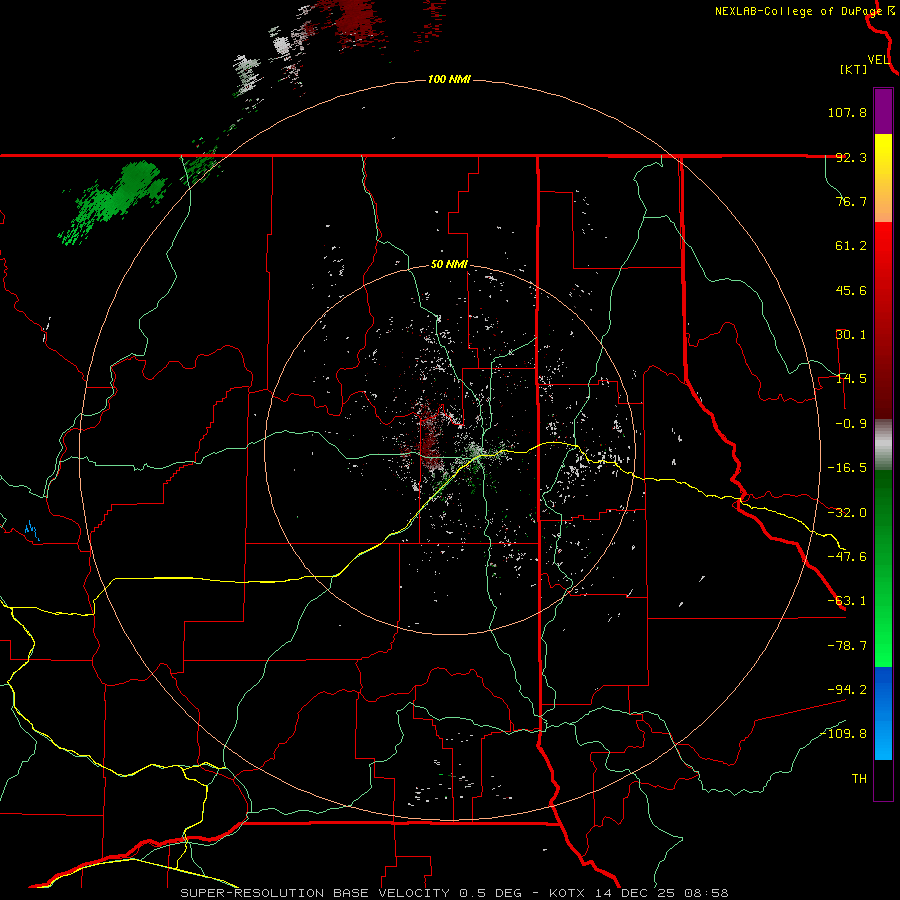Click the -63.1 velocity scale value

[x=847, y=601]
